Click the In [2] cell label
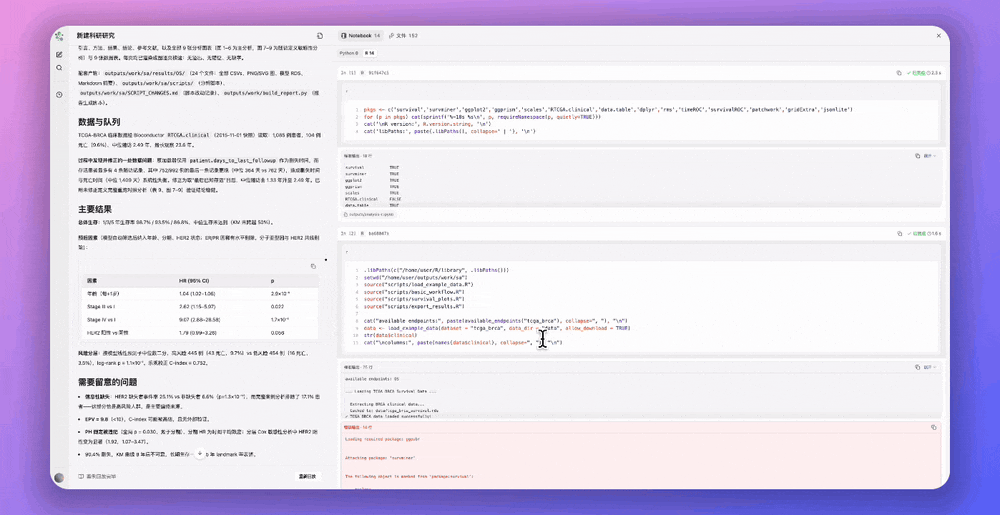This screenshot has width=1000, height=515. 346,234
